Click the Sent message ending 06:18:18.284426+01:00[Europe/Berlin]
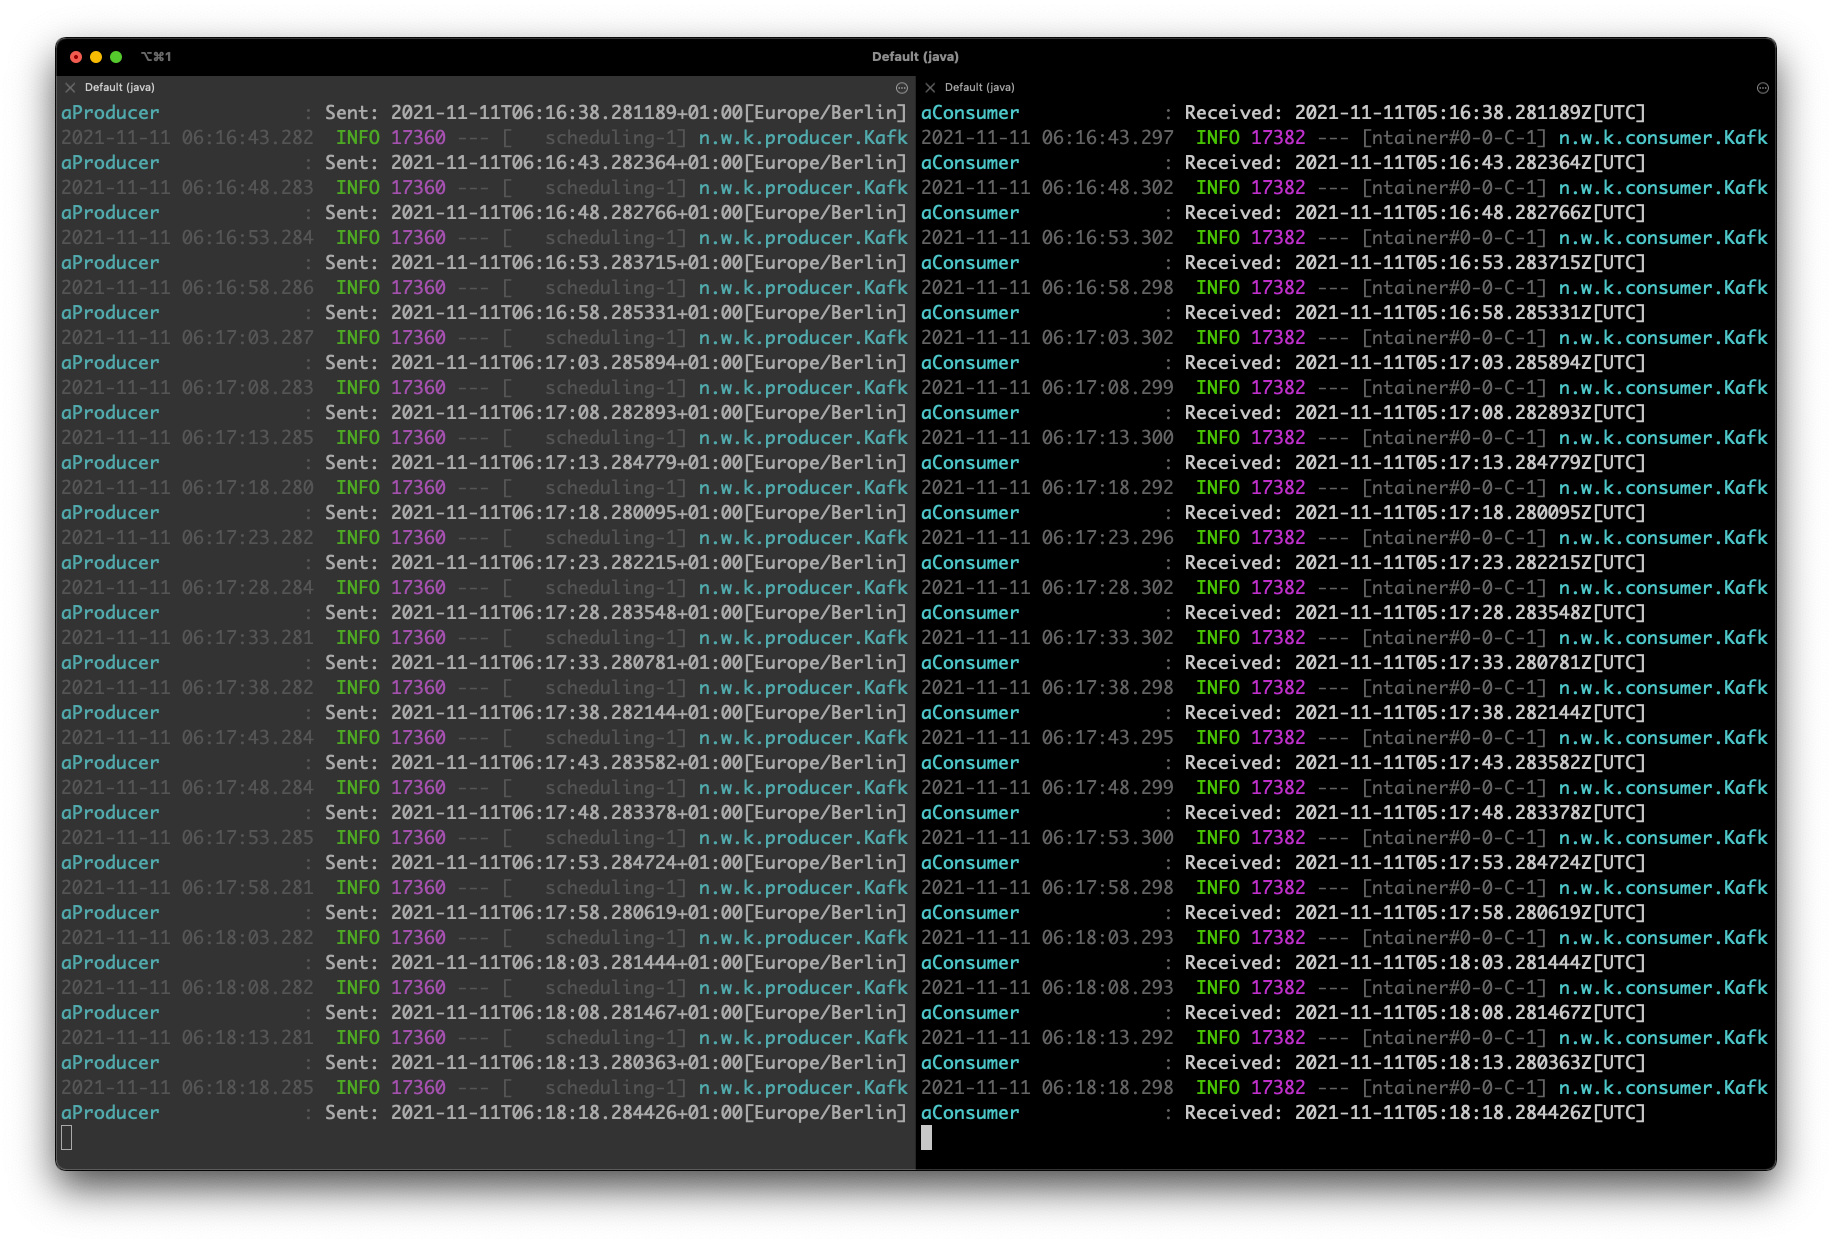1832x1244 pixels. coord(648,1113)
